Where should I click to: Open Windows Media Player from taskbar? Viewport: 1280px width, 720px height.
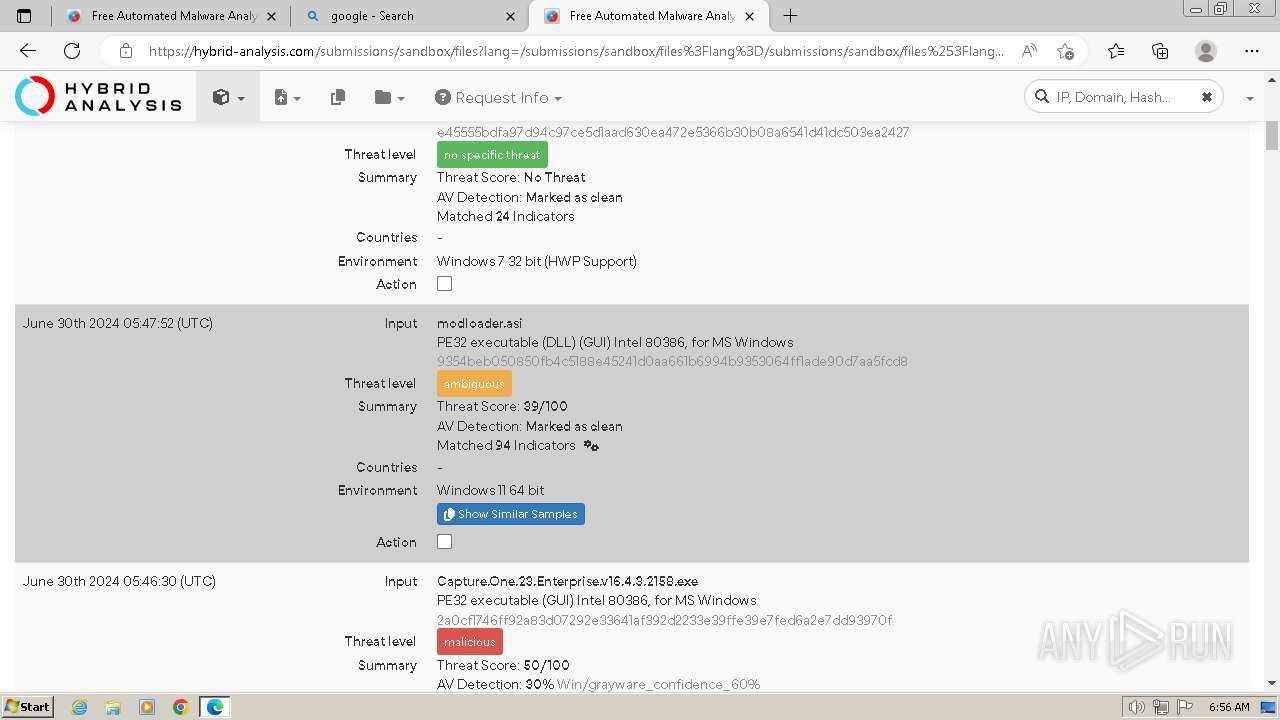147,707
